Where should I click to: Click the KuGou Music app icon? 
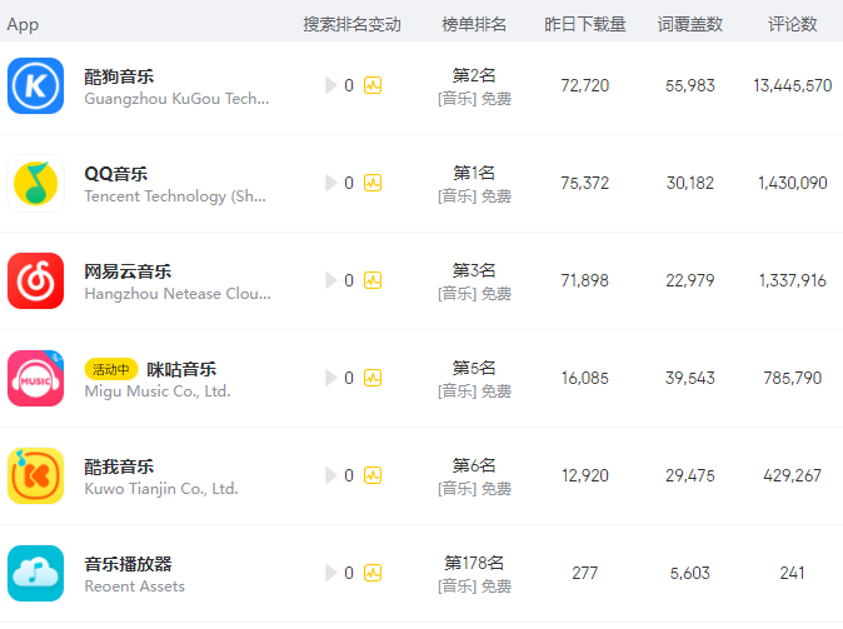point(36,86)
